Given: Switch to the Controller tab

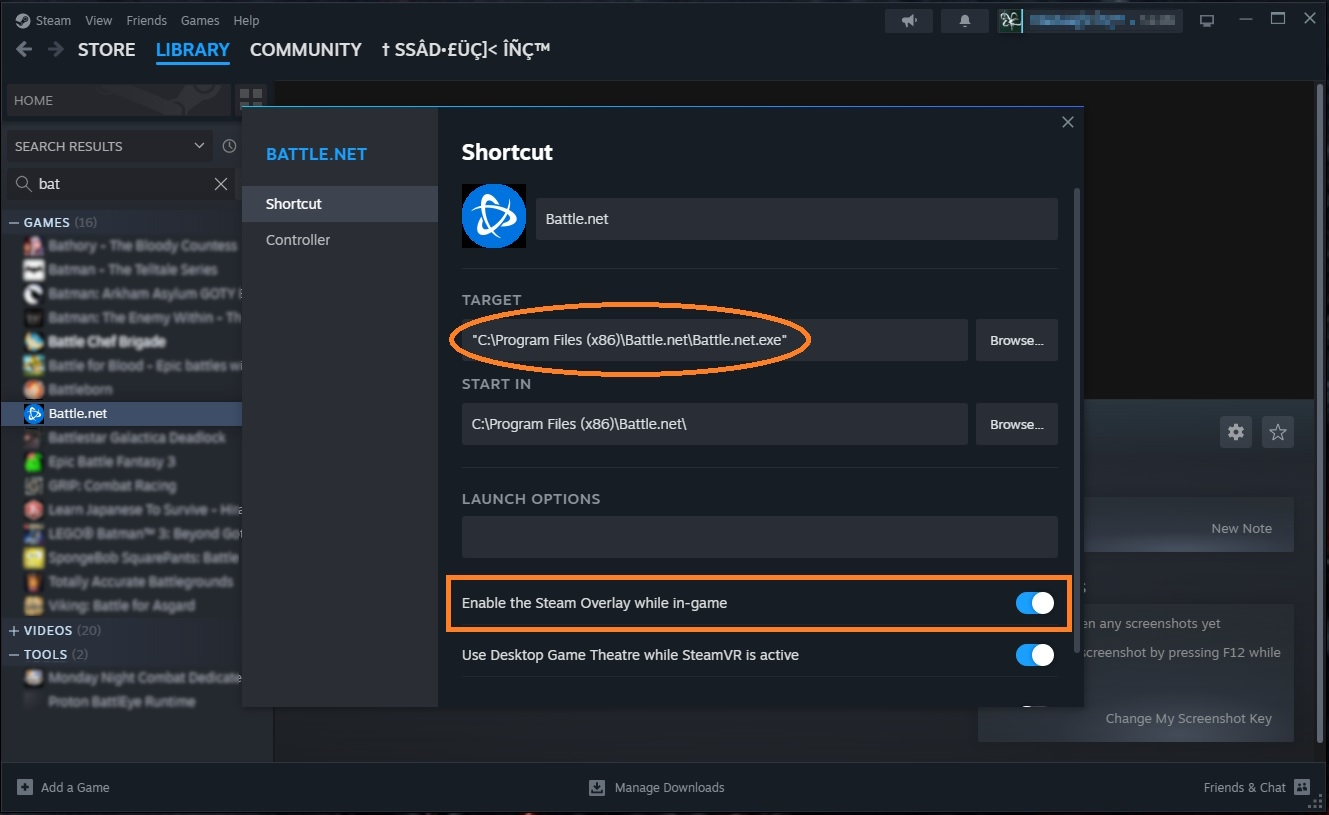Looking at the screenshot, I should (298, 240).
